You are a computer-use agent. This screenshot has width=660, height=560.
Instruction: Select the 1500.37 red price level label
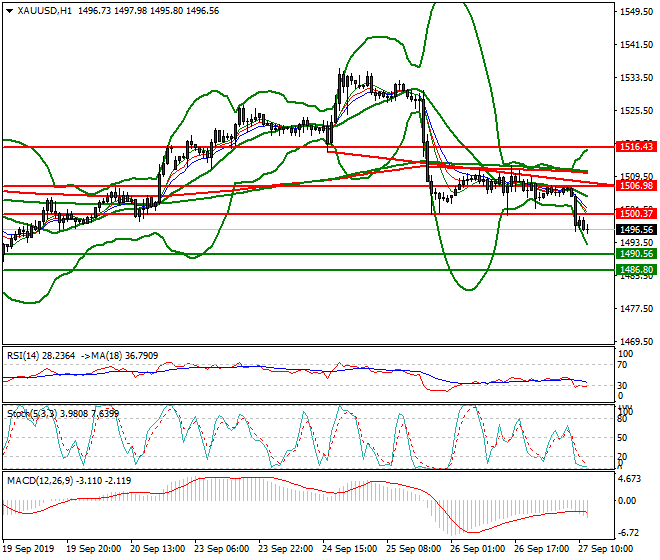point(636,213)
